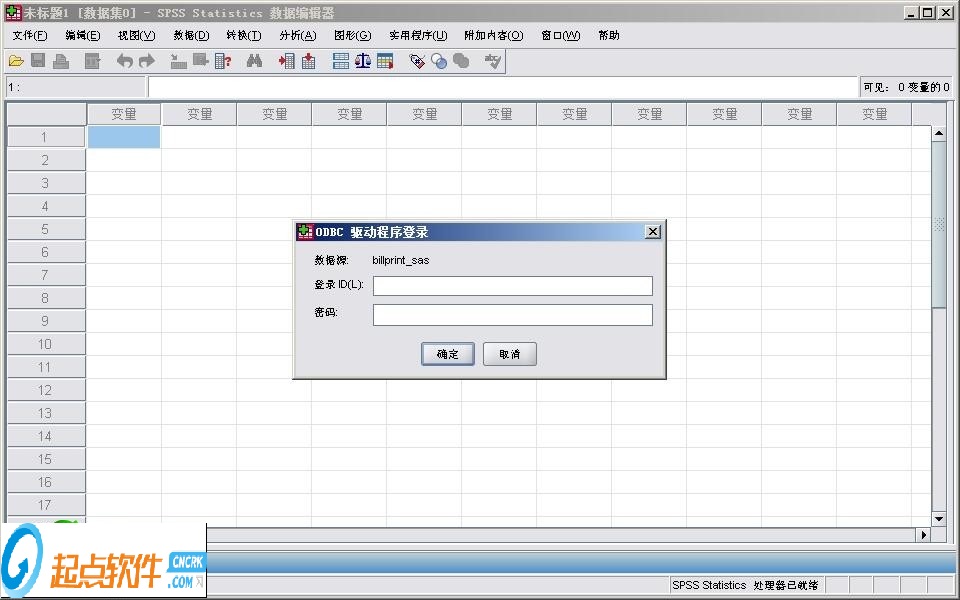
Task: Open the 转换(T) menu
Action: click(x=244, y=36)
